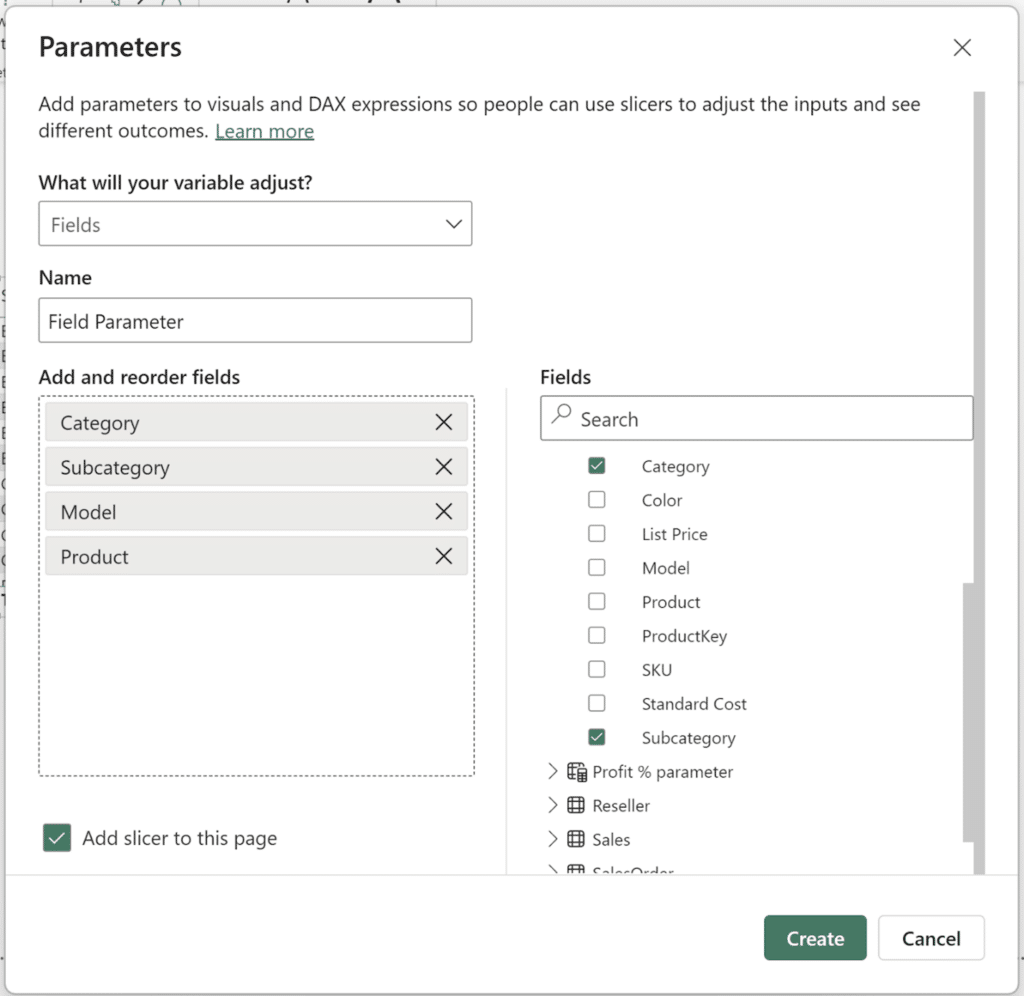This screenshot has width=1024, height=996.
Task: Click the Create button
Action: click(x=814, y=938)
